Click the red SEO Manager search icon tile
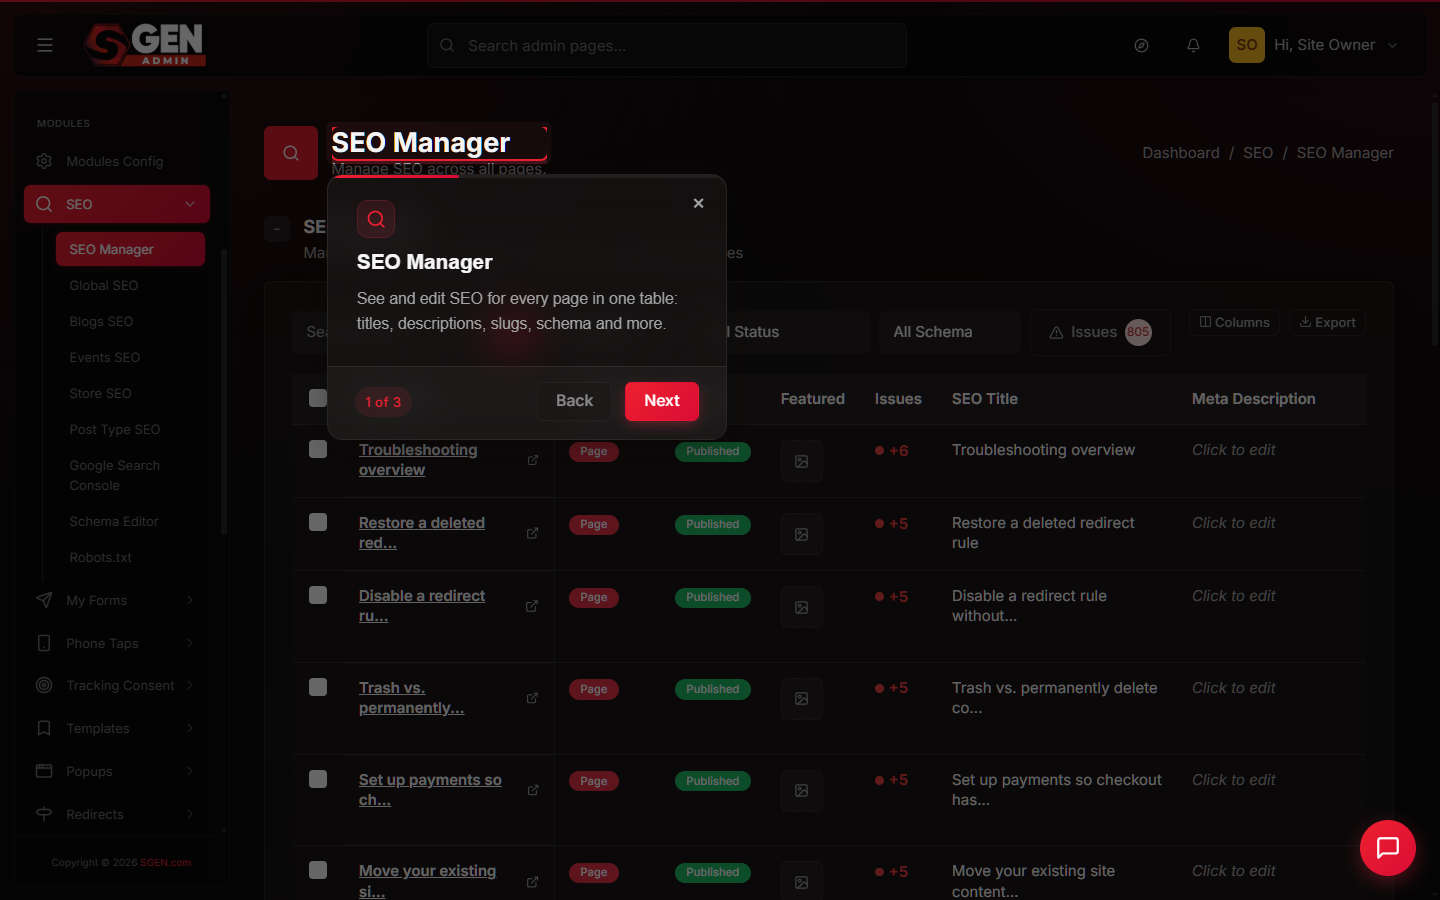Viewport: 1440px width, 900px height. [x=291, y=153]
